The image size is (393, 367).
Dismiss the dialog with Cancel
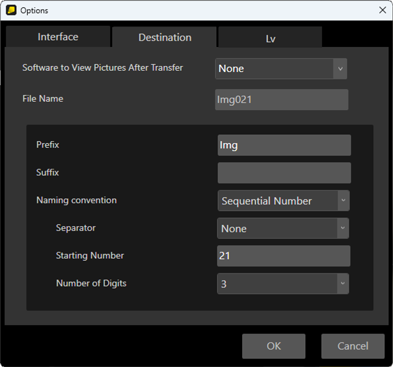click(353, 346)
